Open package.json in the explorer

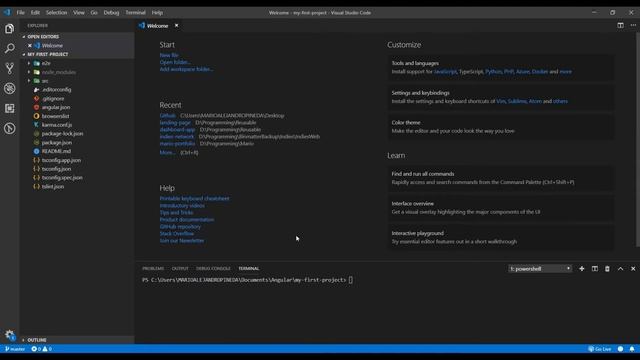(57, 142)
